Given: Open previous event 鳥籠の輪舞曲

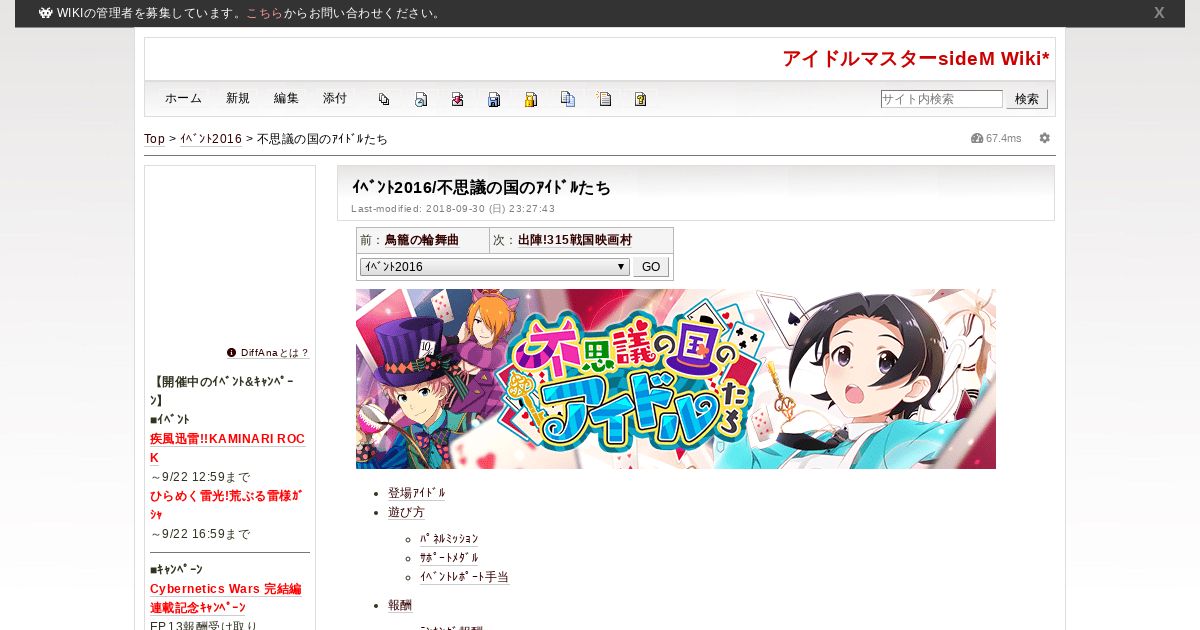Looking at the screenshot, I should 421,240.
